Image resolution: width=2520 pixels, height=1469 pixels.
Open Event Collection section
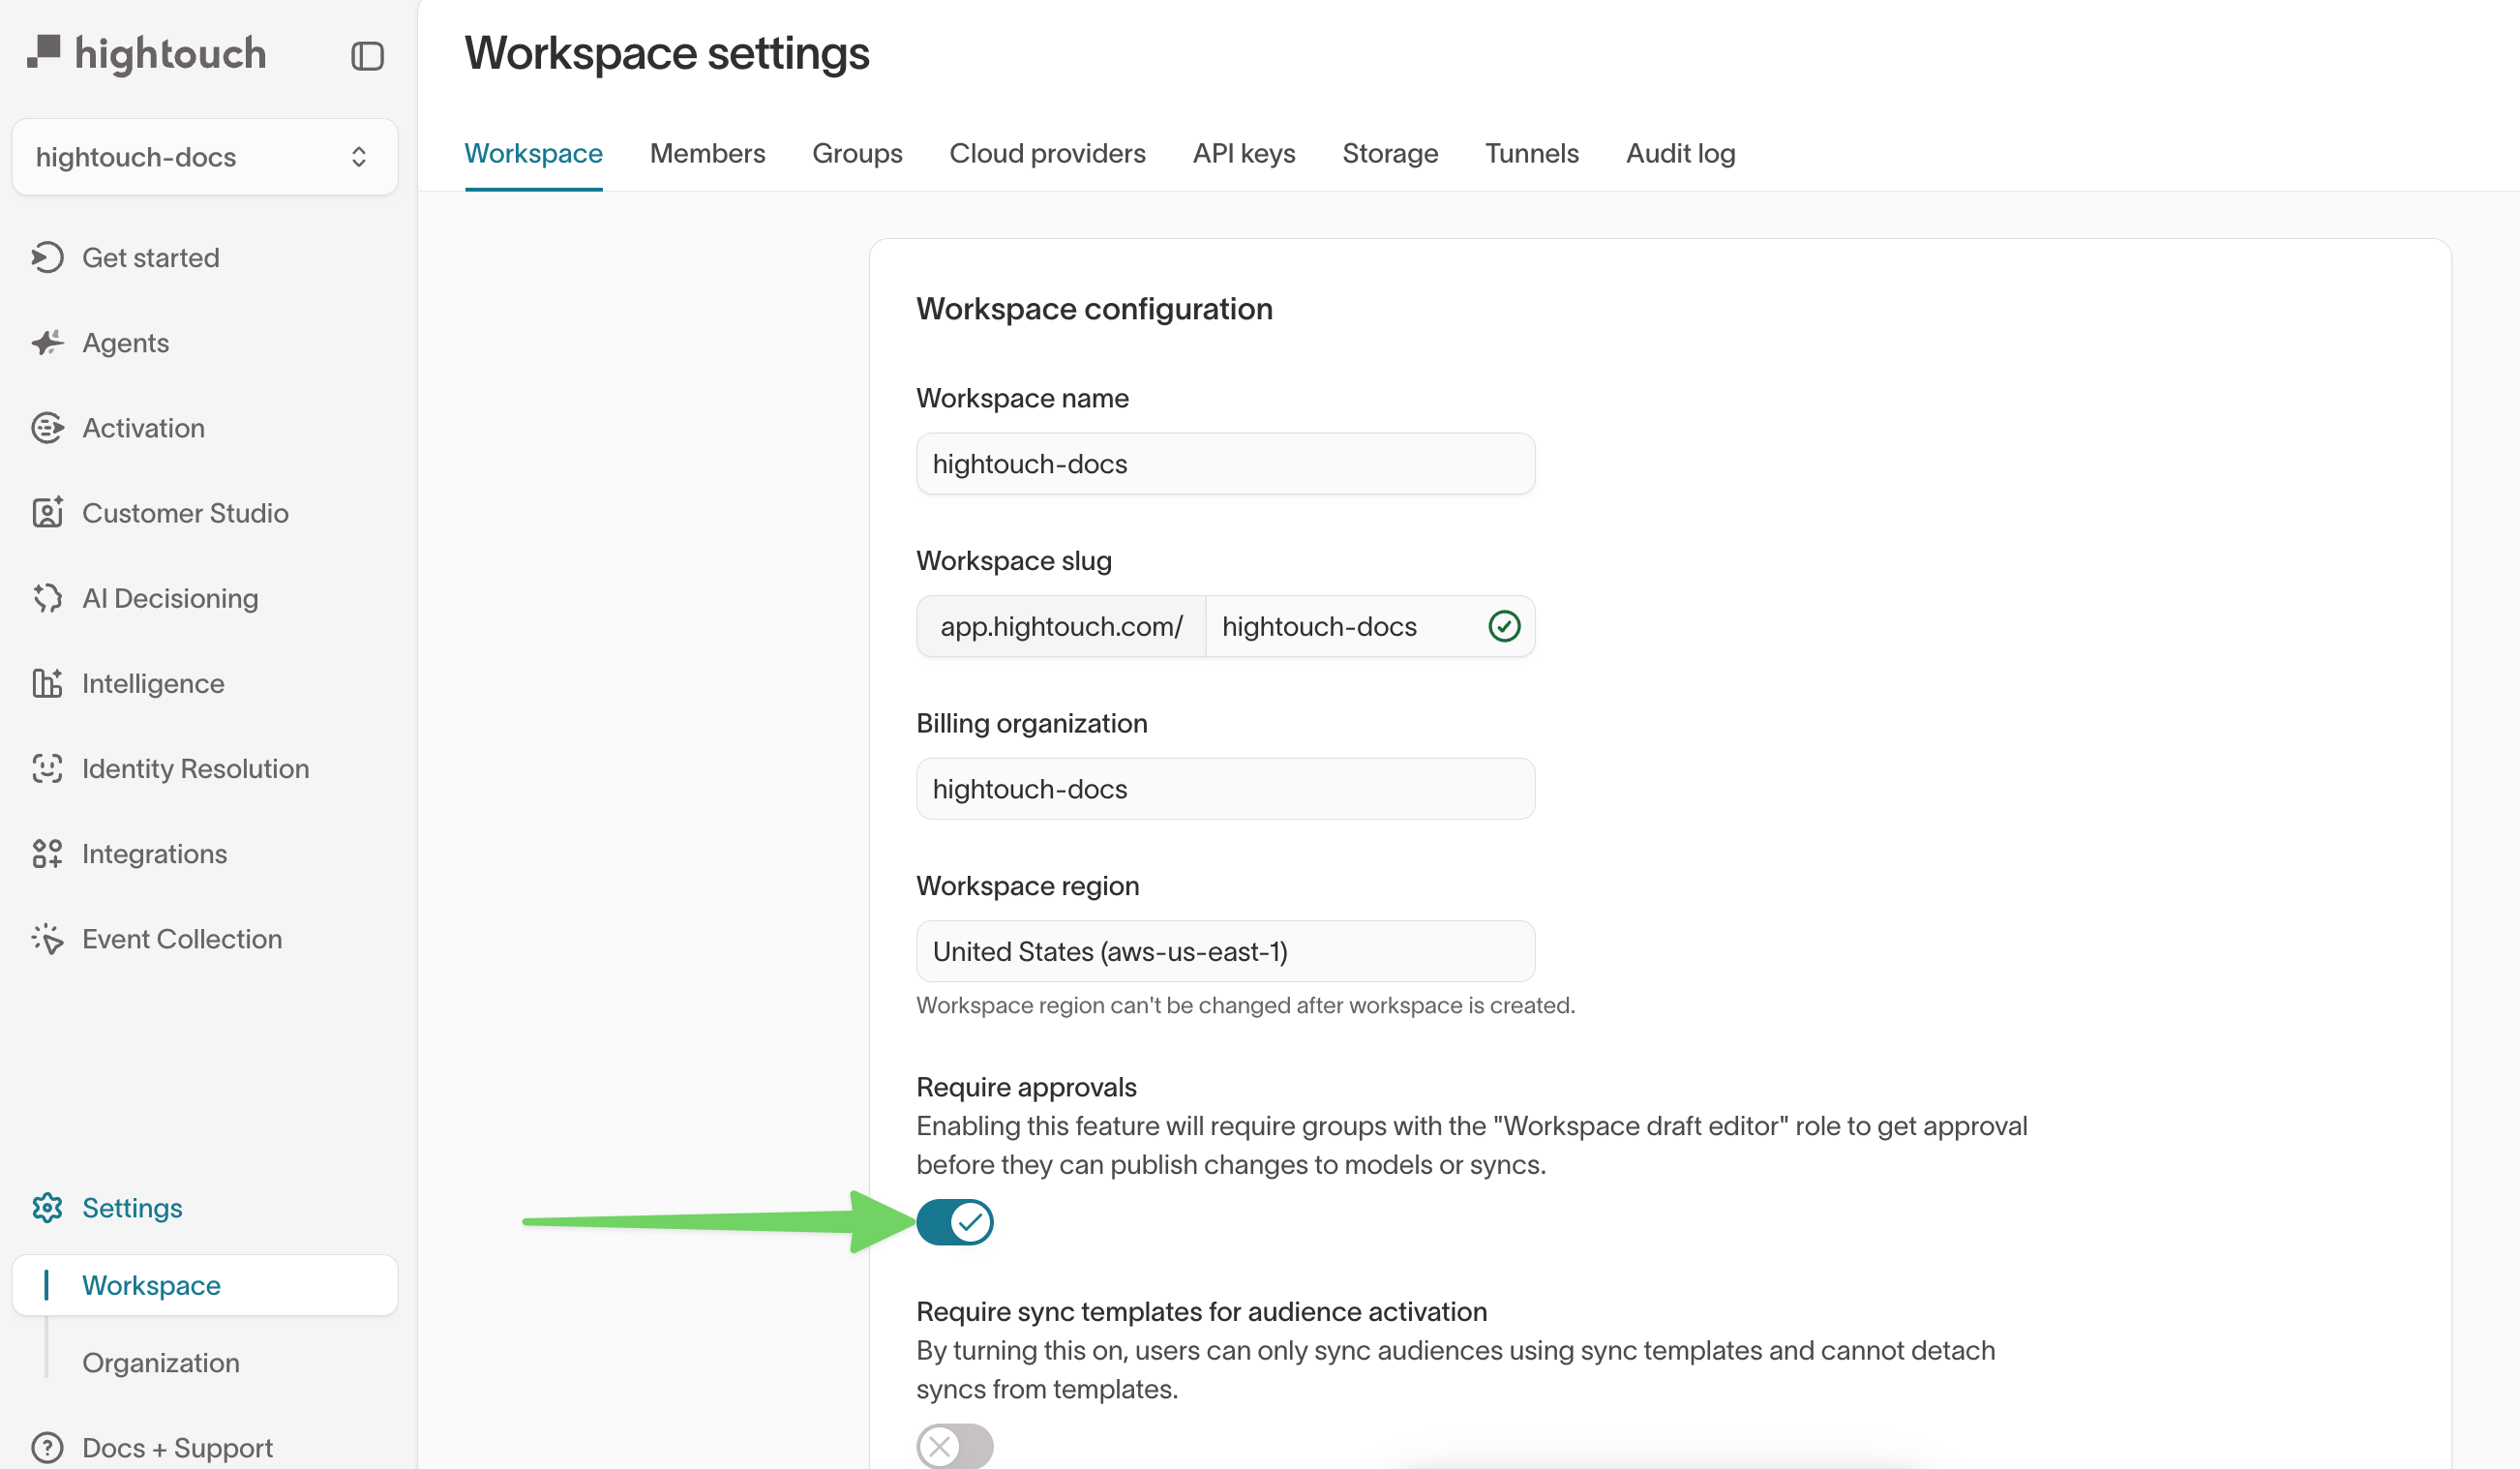pos(182,938)
